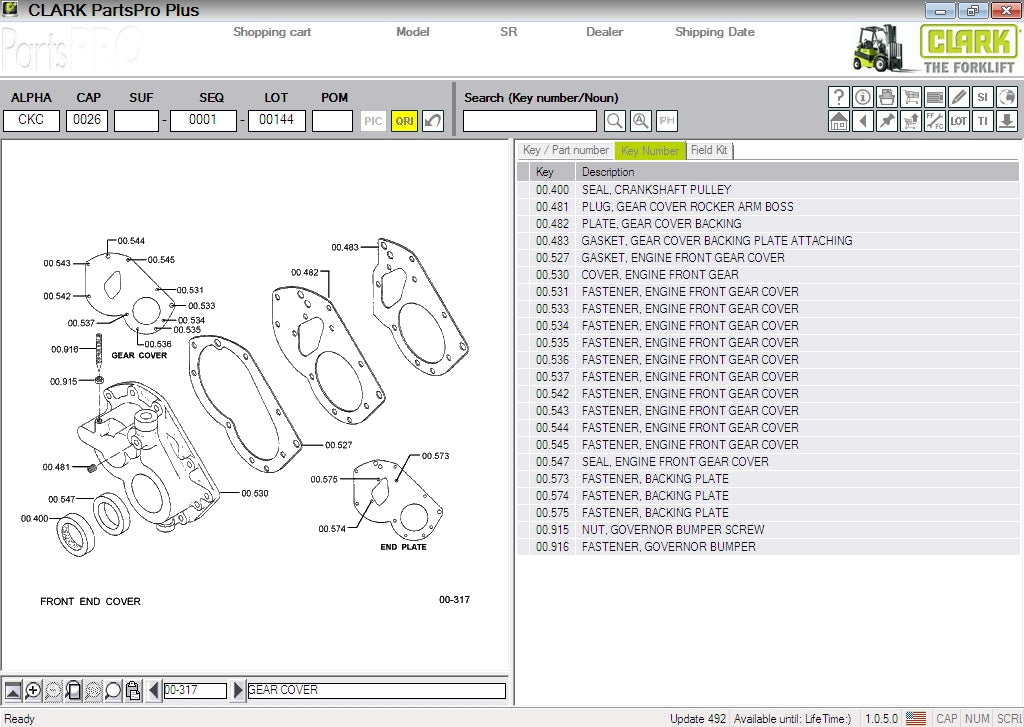This screenshot has width=1024, height=727.
Task: Open the shopping cart icon
Action: tap(911, 97)
